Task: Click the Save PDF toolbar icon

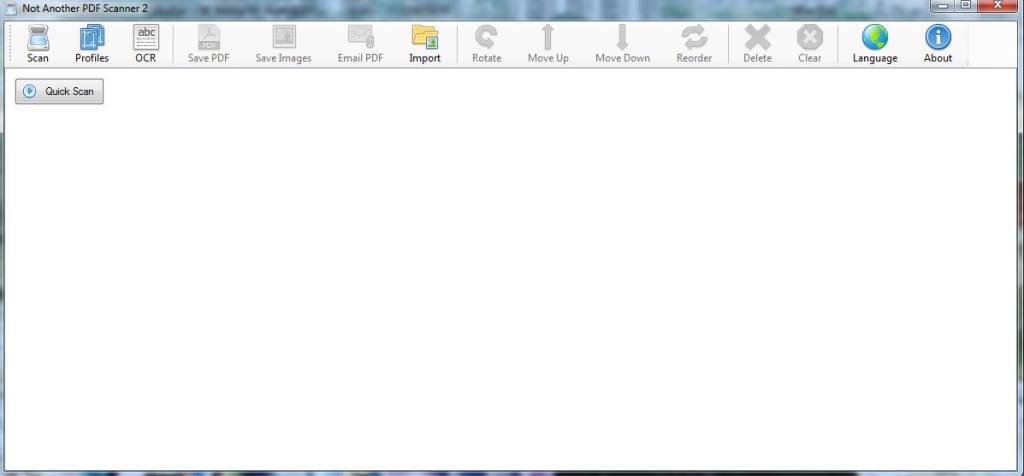Action: pyautogui.click(x=209, y=37)
